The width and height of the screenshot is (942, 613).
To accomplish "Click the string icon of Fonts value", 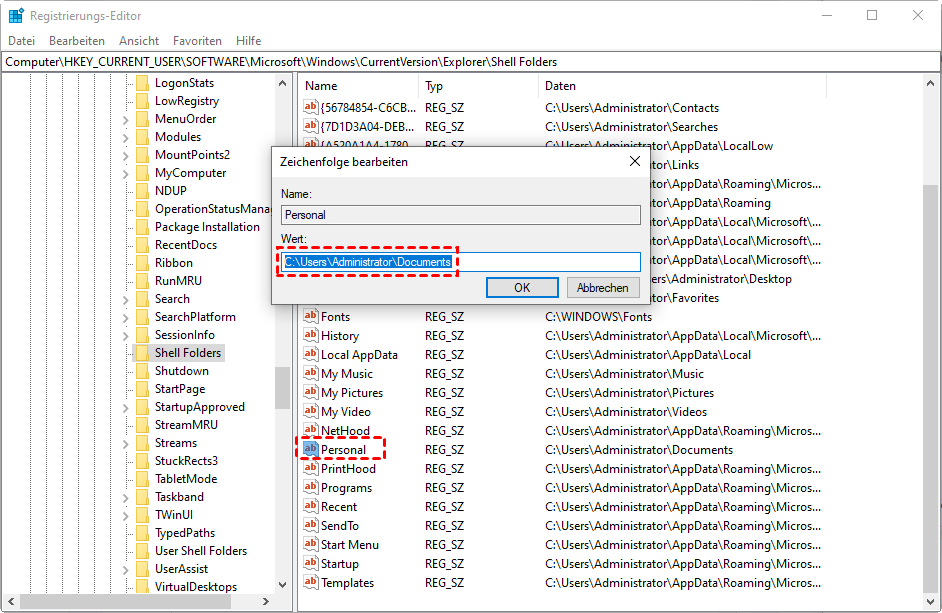I will click(311, 316).
